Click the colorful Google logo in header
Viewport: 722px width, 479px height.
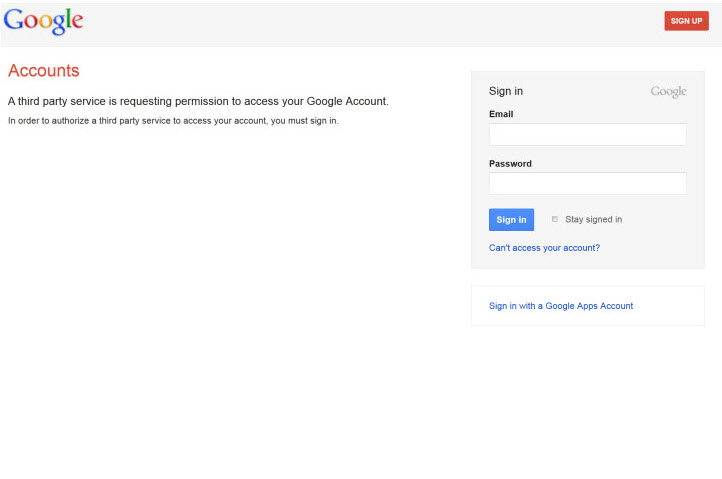point(43,21)
